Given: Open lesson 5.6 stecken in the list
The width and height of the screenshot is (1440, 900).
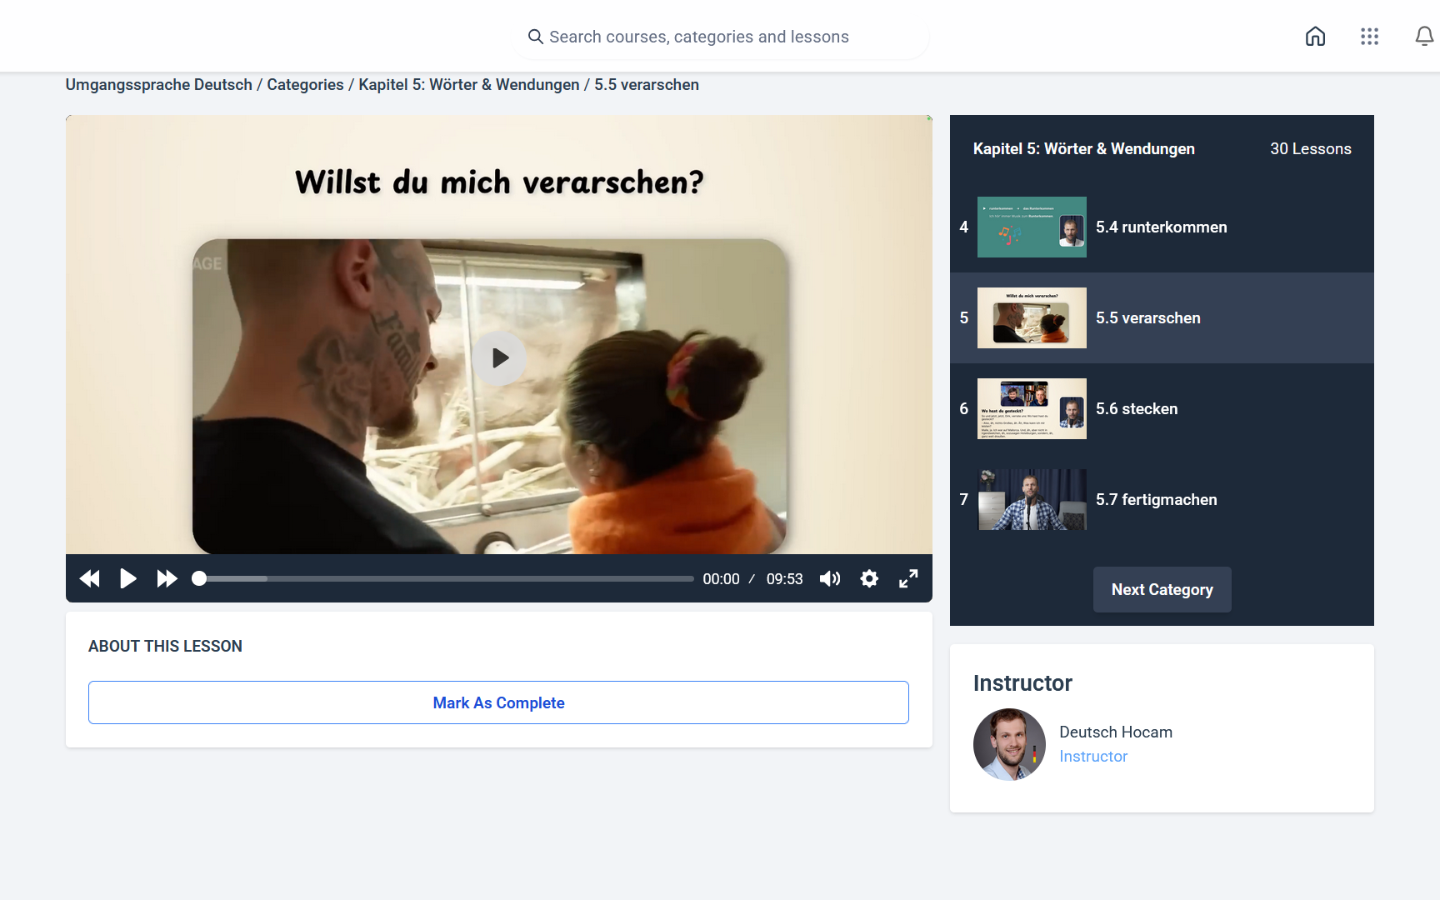Looking at the screenshot, I should [x=1136, y=409].
